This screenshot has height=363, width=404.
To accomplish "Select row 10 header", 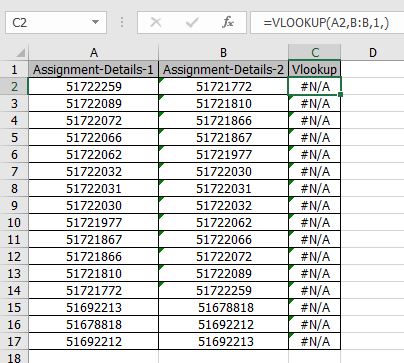I will [14, 222].
